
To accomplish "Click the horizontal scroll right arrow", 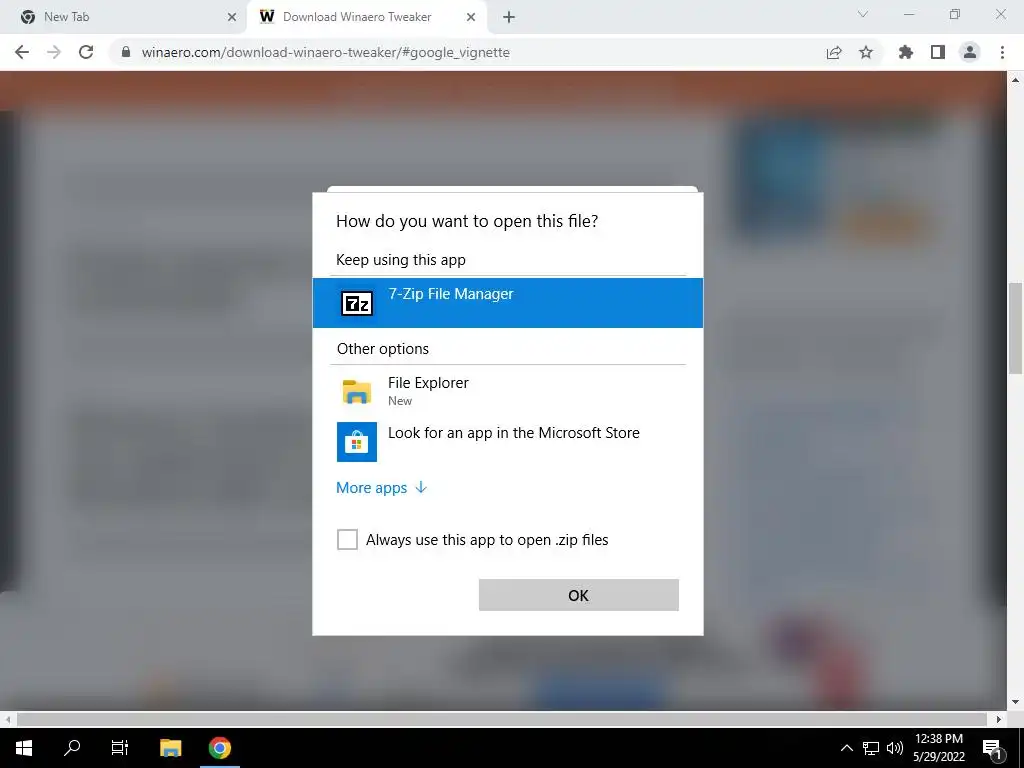I will pyautogui.click(x=999, y=719).
